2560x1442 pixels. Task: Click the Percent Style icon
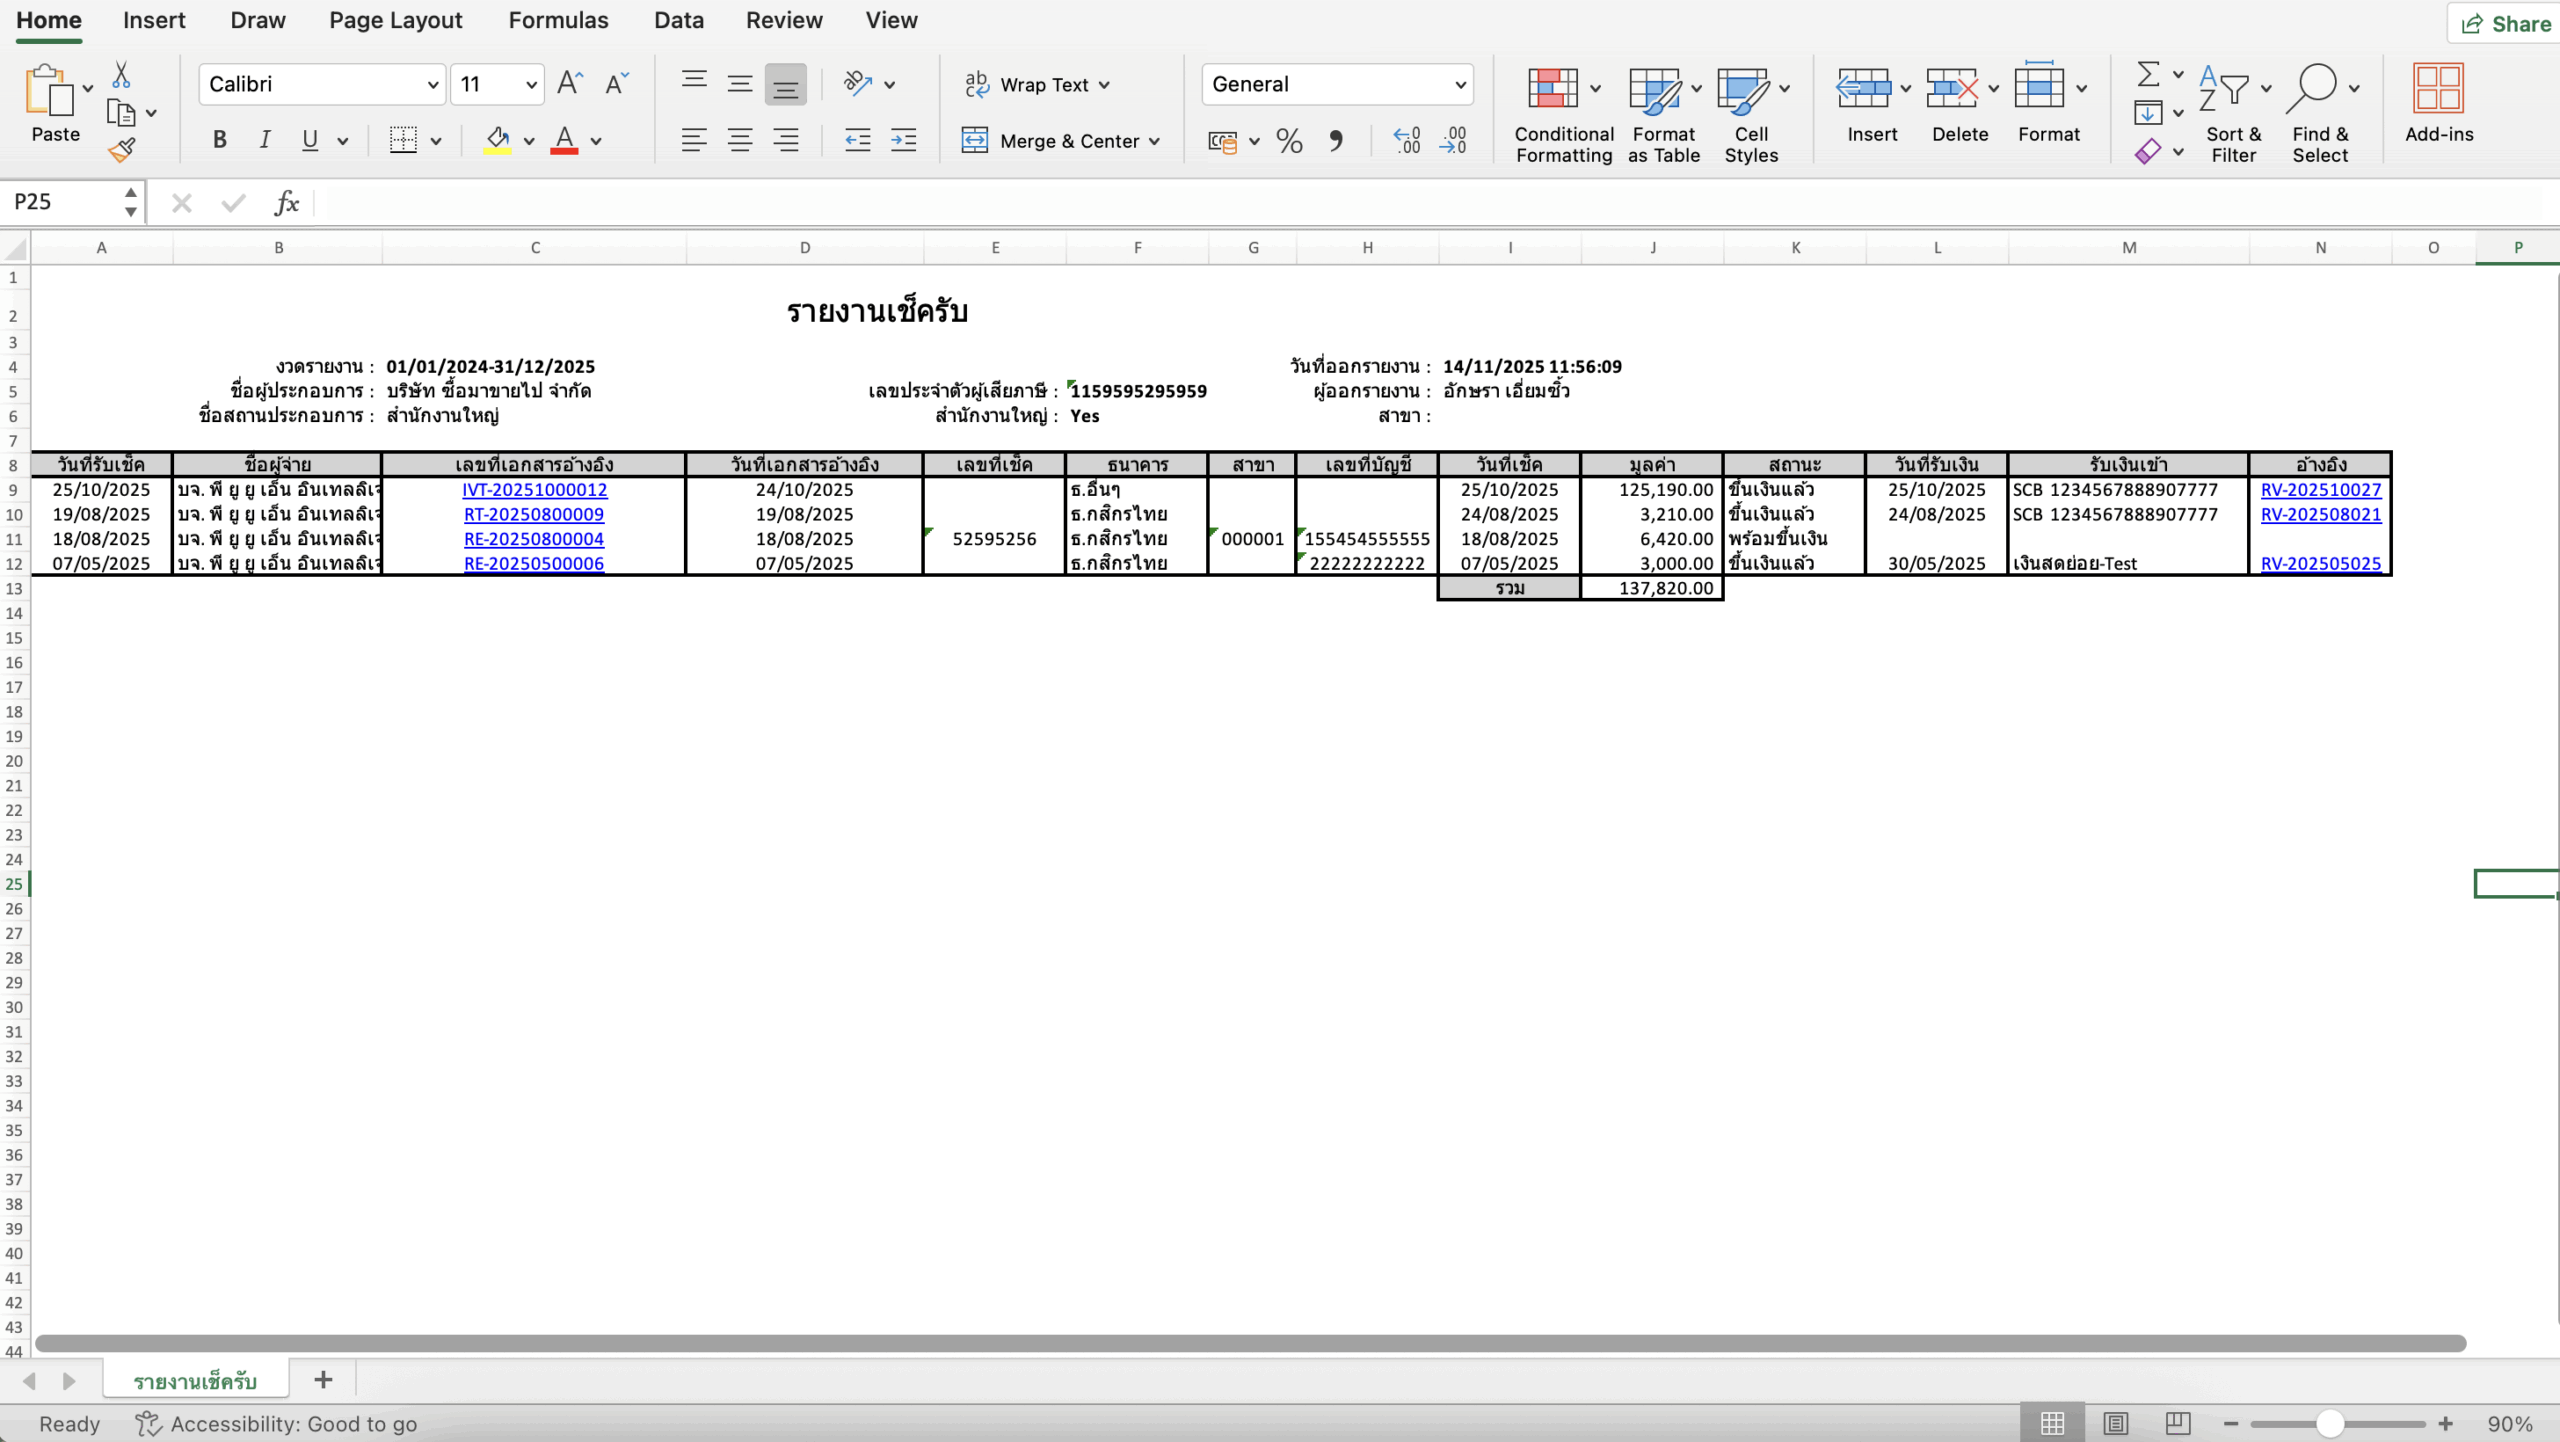1289,141
